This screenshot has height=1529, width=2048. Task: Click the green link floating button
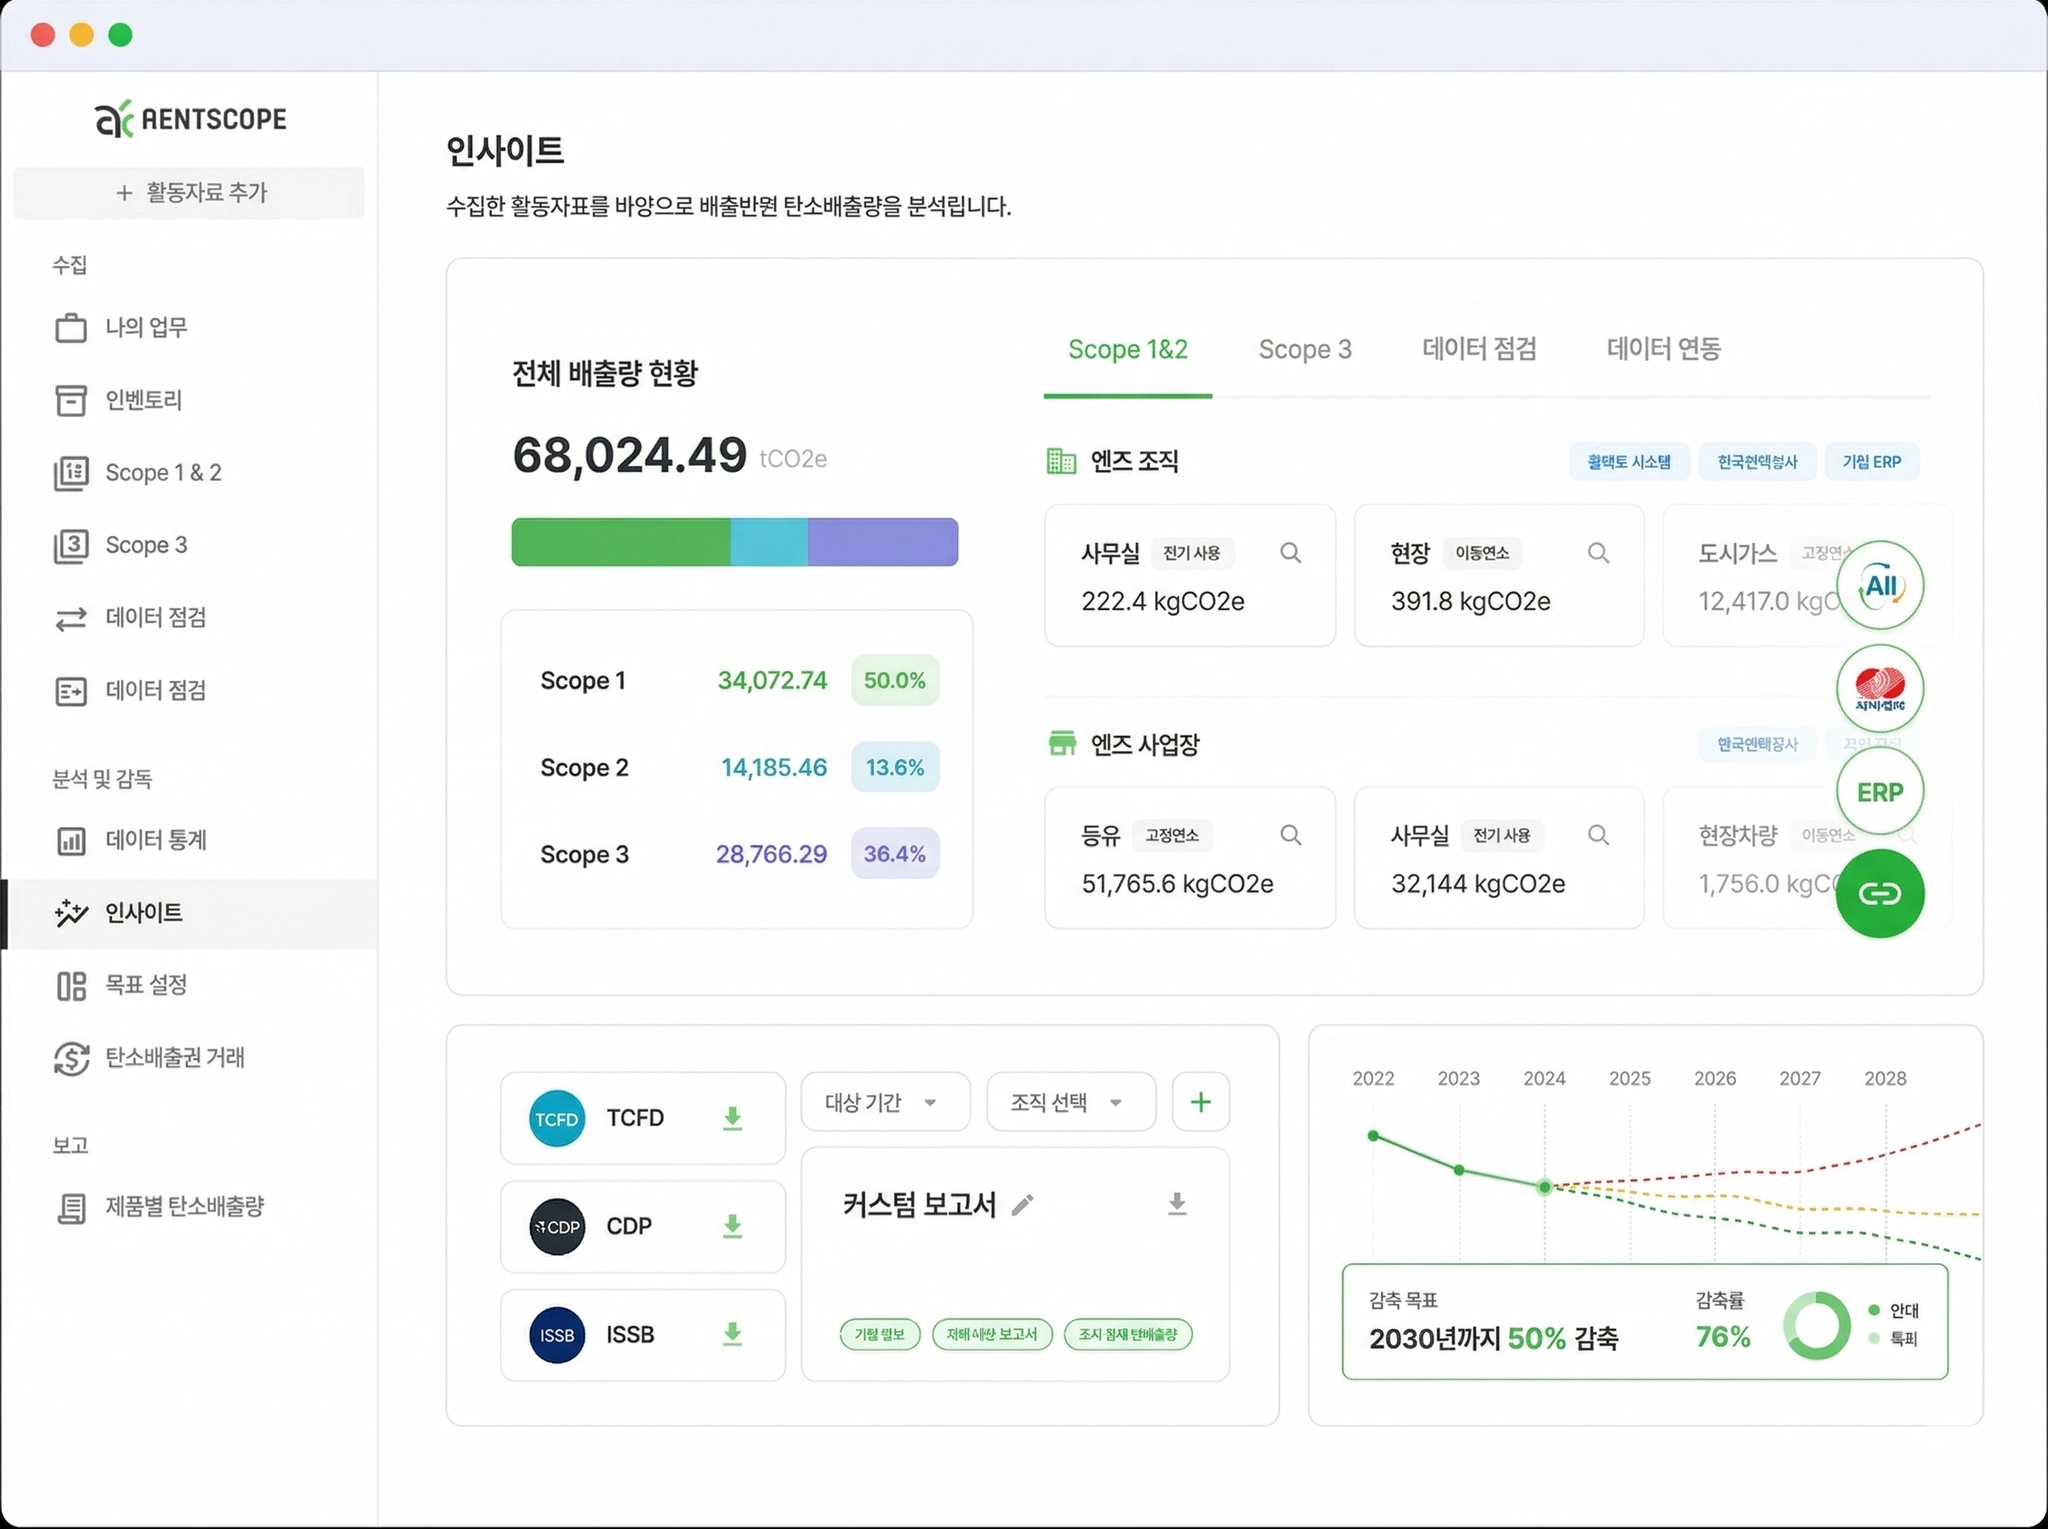tap(1879, 893)
